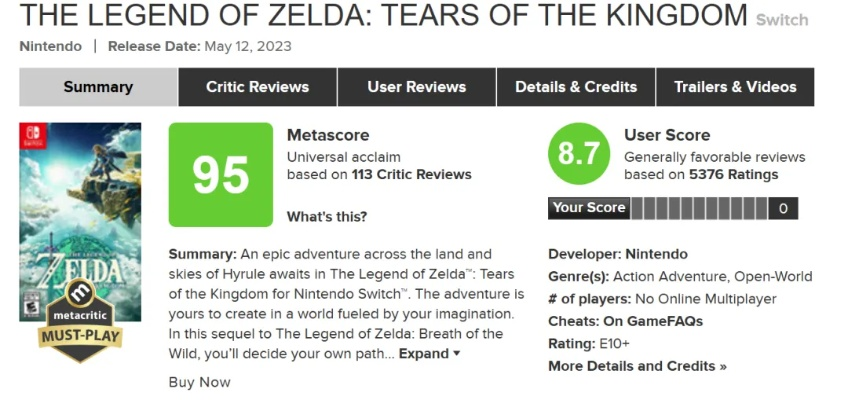848x400 pixels.
Task: Click the green 8.7 User Score circle
Action: pos(579,155)
